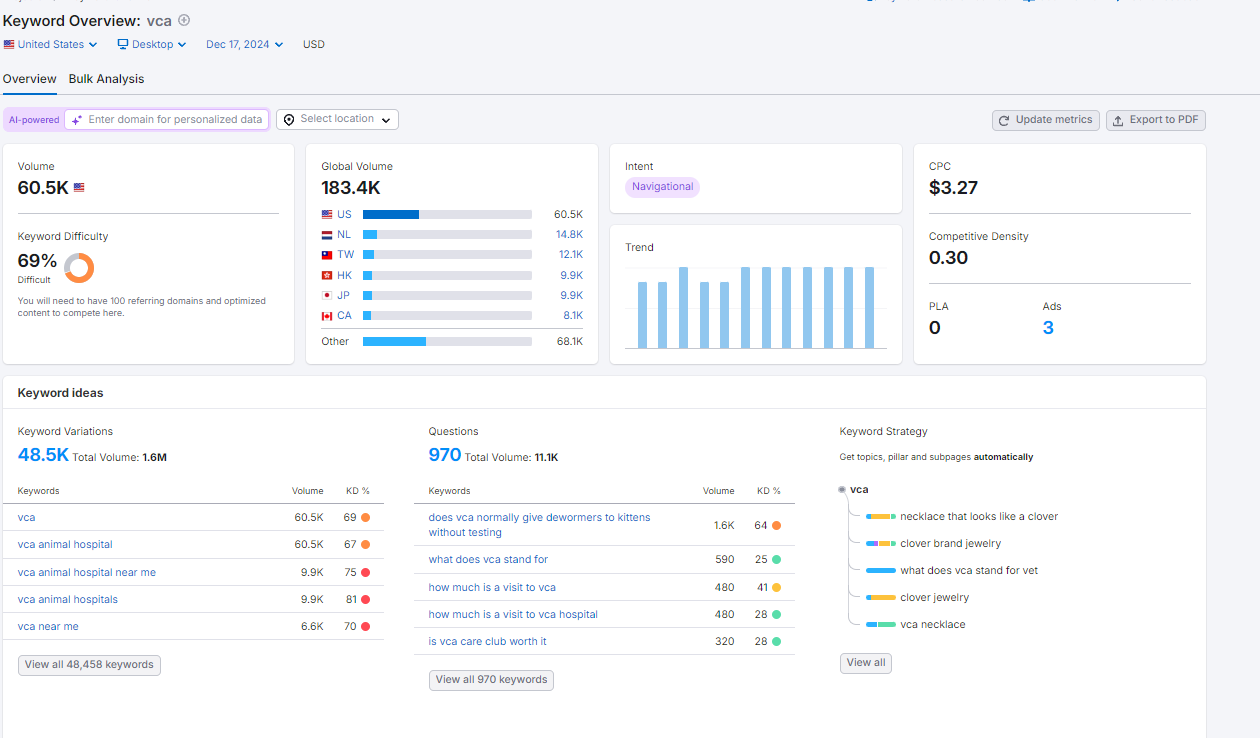The image size is (1260, 738).
Task: Open the Dec 17, 2024 date dropdown
Action: point(245,44)
